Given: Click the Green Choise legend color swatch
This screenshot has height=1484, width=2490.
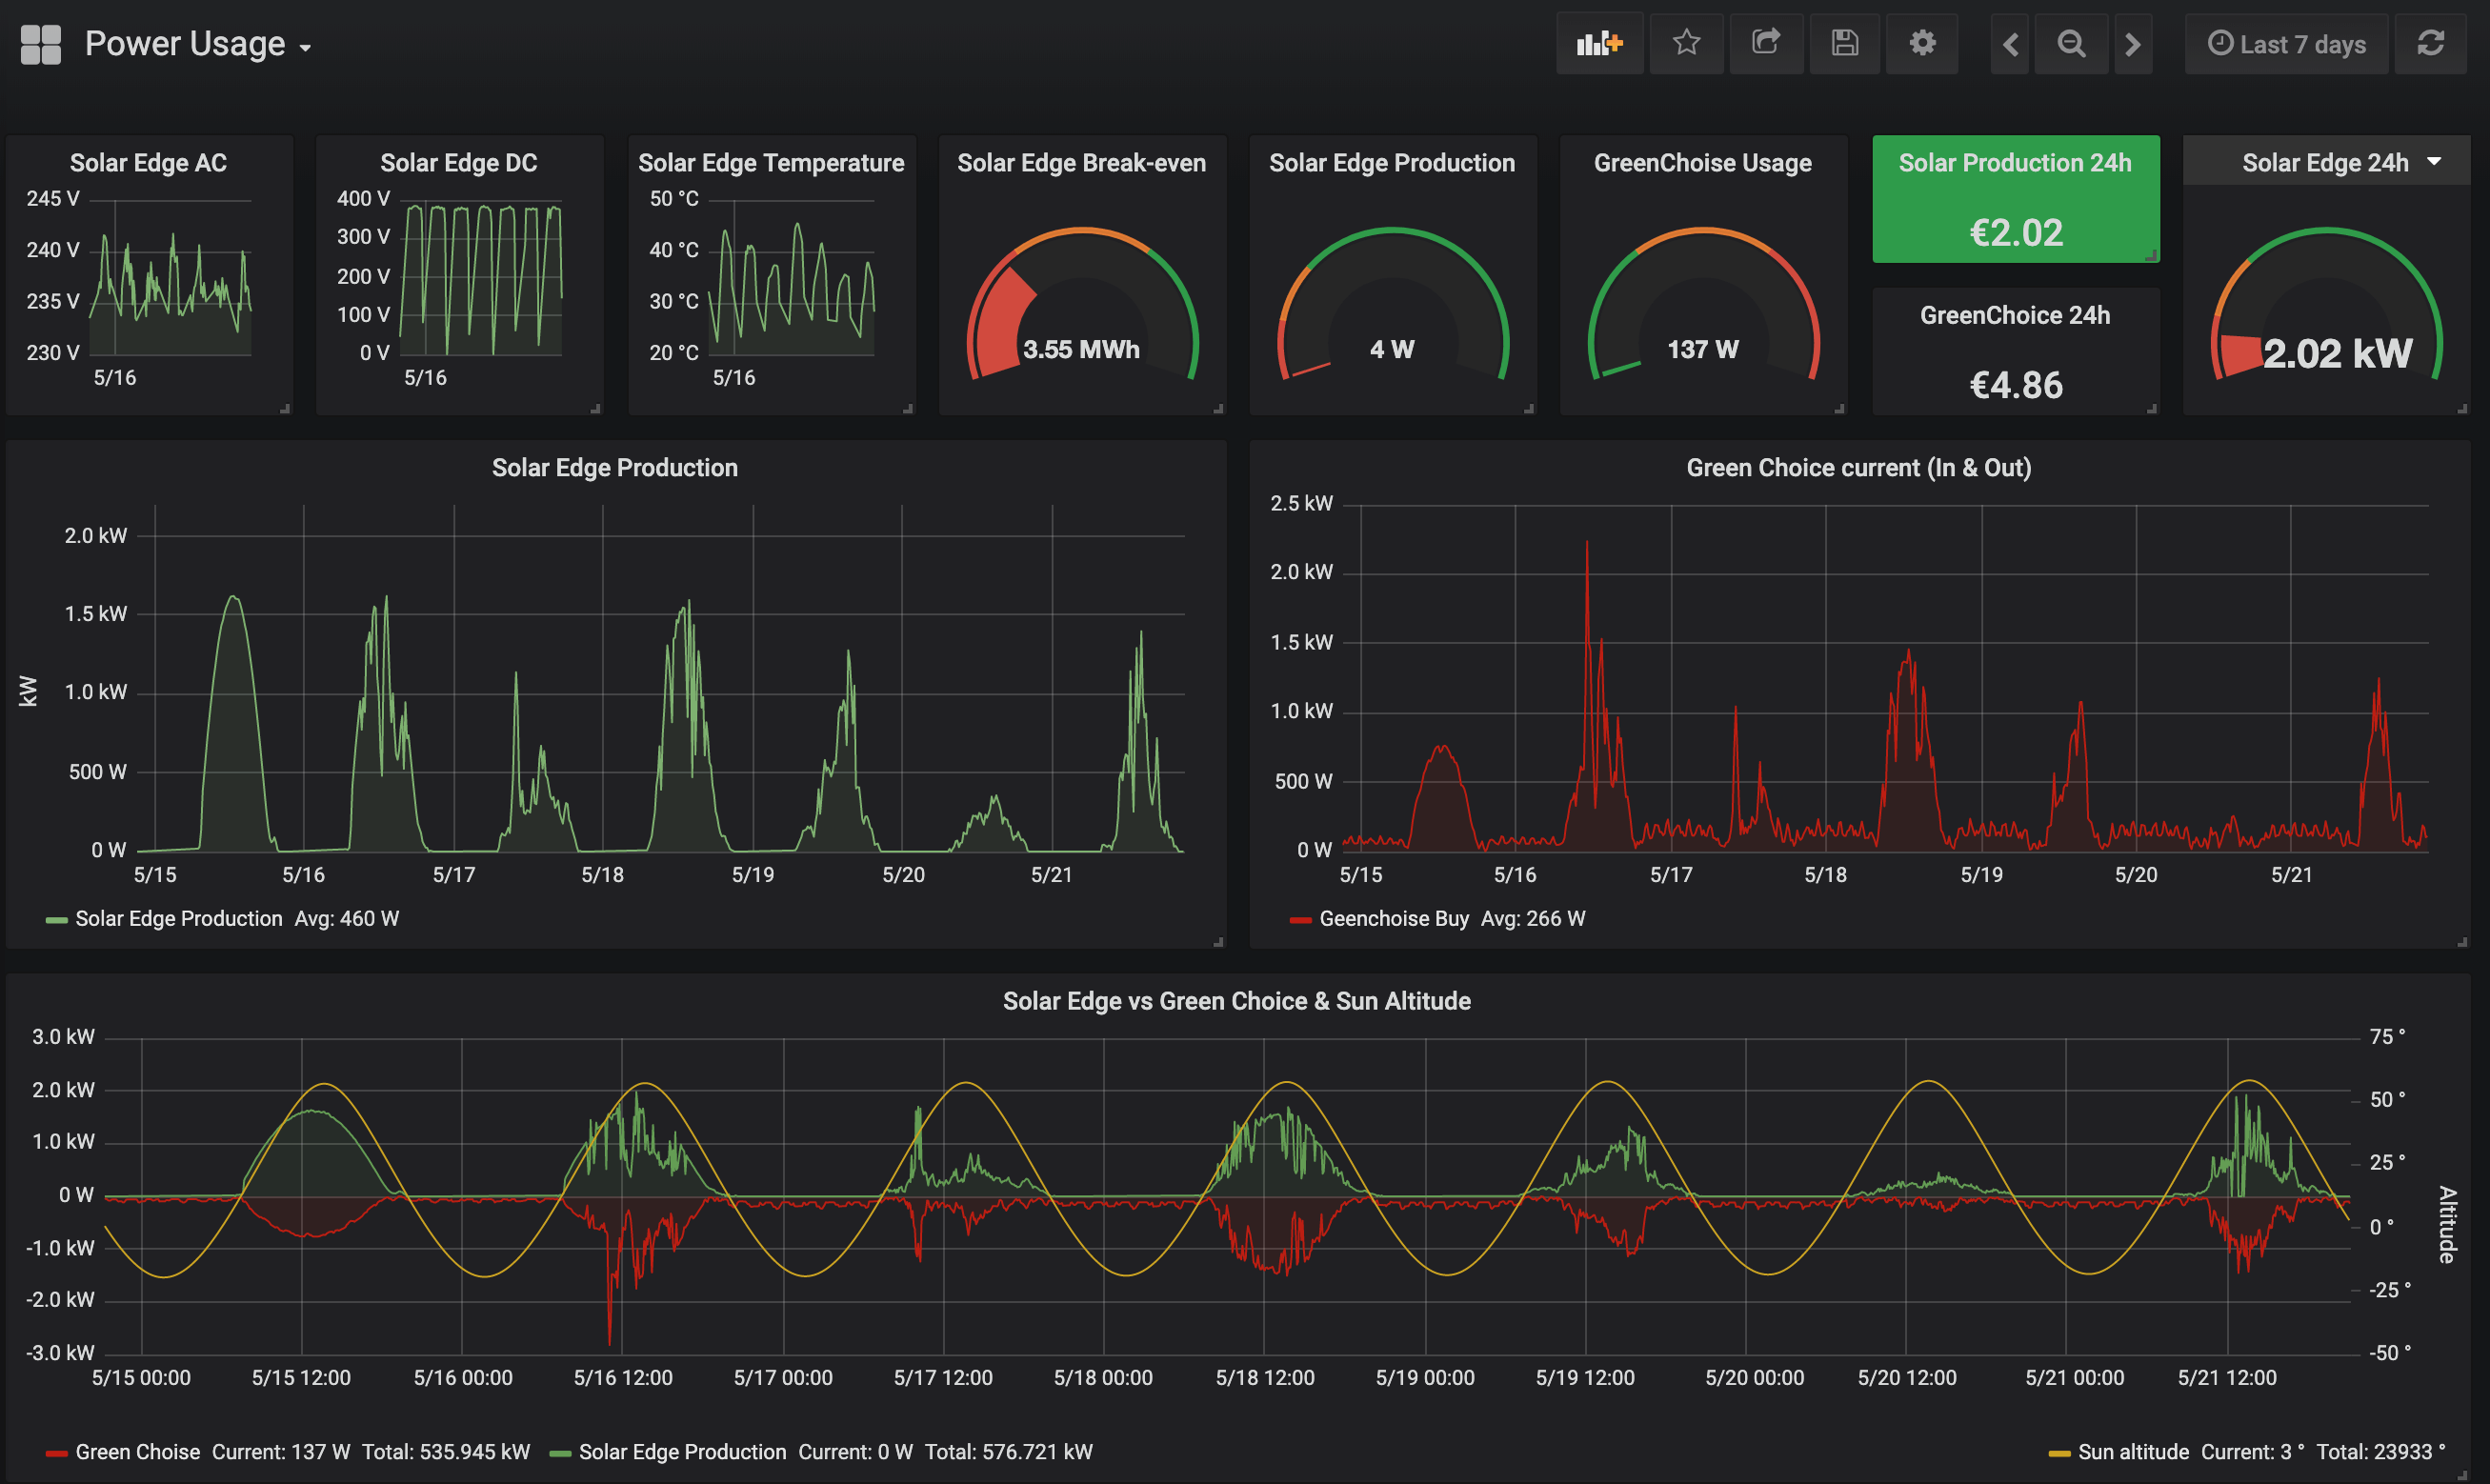Looking at the screenshot, I should click(x=56, y=1453).
